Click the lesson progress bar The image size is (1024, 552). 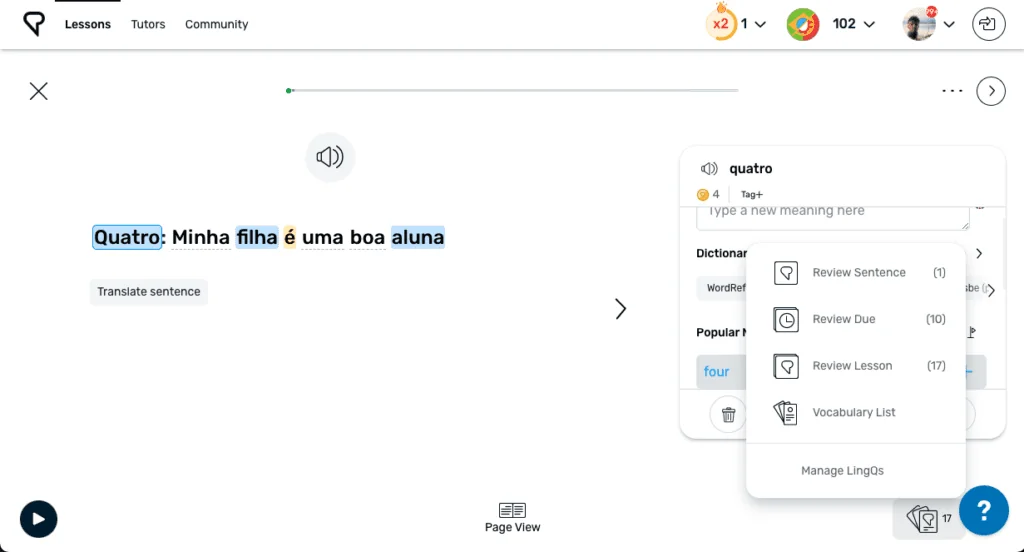click(513, 91)
